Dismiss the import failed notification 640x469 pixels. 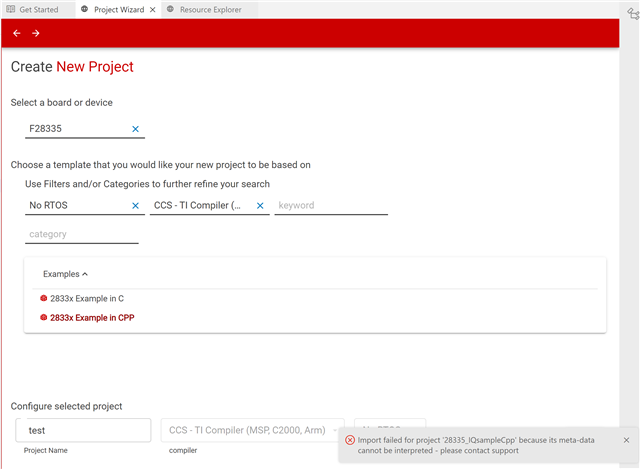click(x=627, y=440)
